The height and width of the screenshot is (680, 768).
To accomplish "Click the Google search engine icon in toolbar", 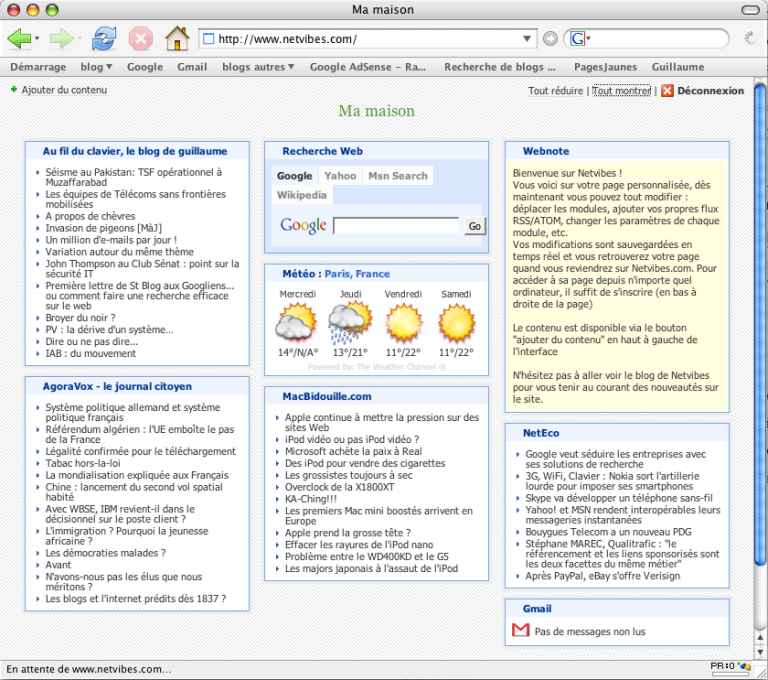I will (x=577, y=38).
